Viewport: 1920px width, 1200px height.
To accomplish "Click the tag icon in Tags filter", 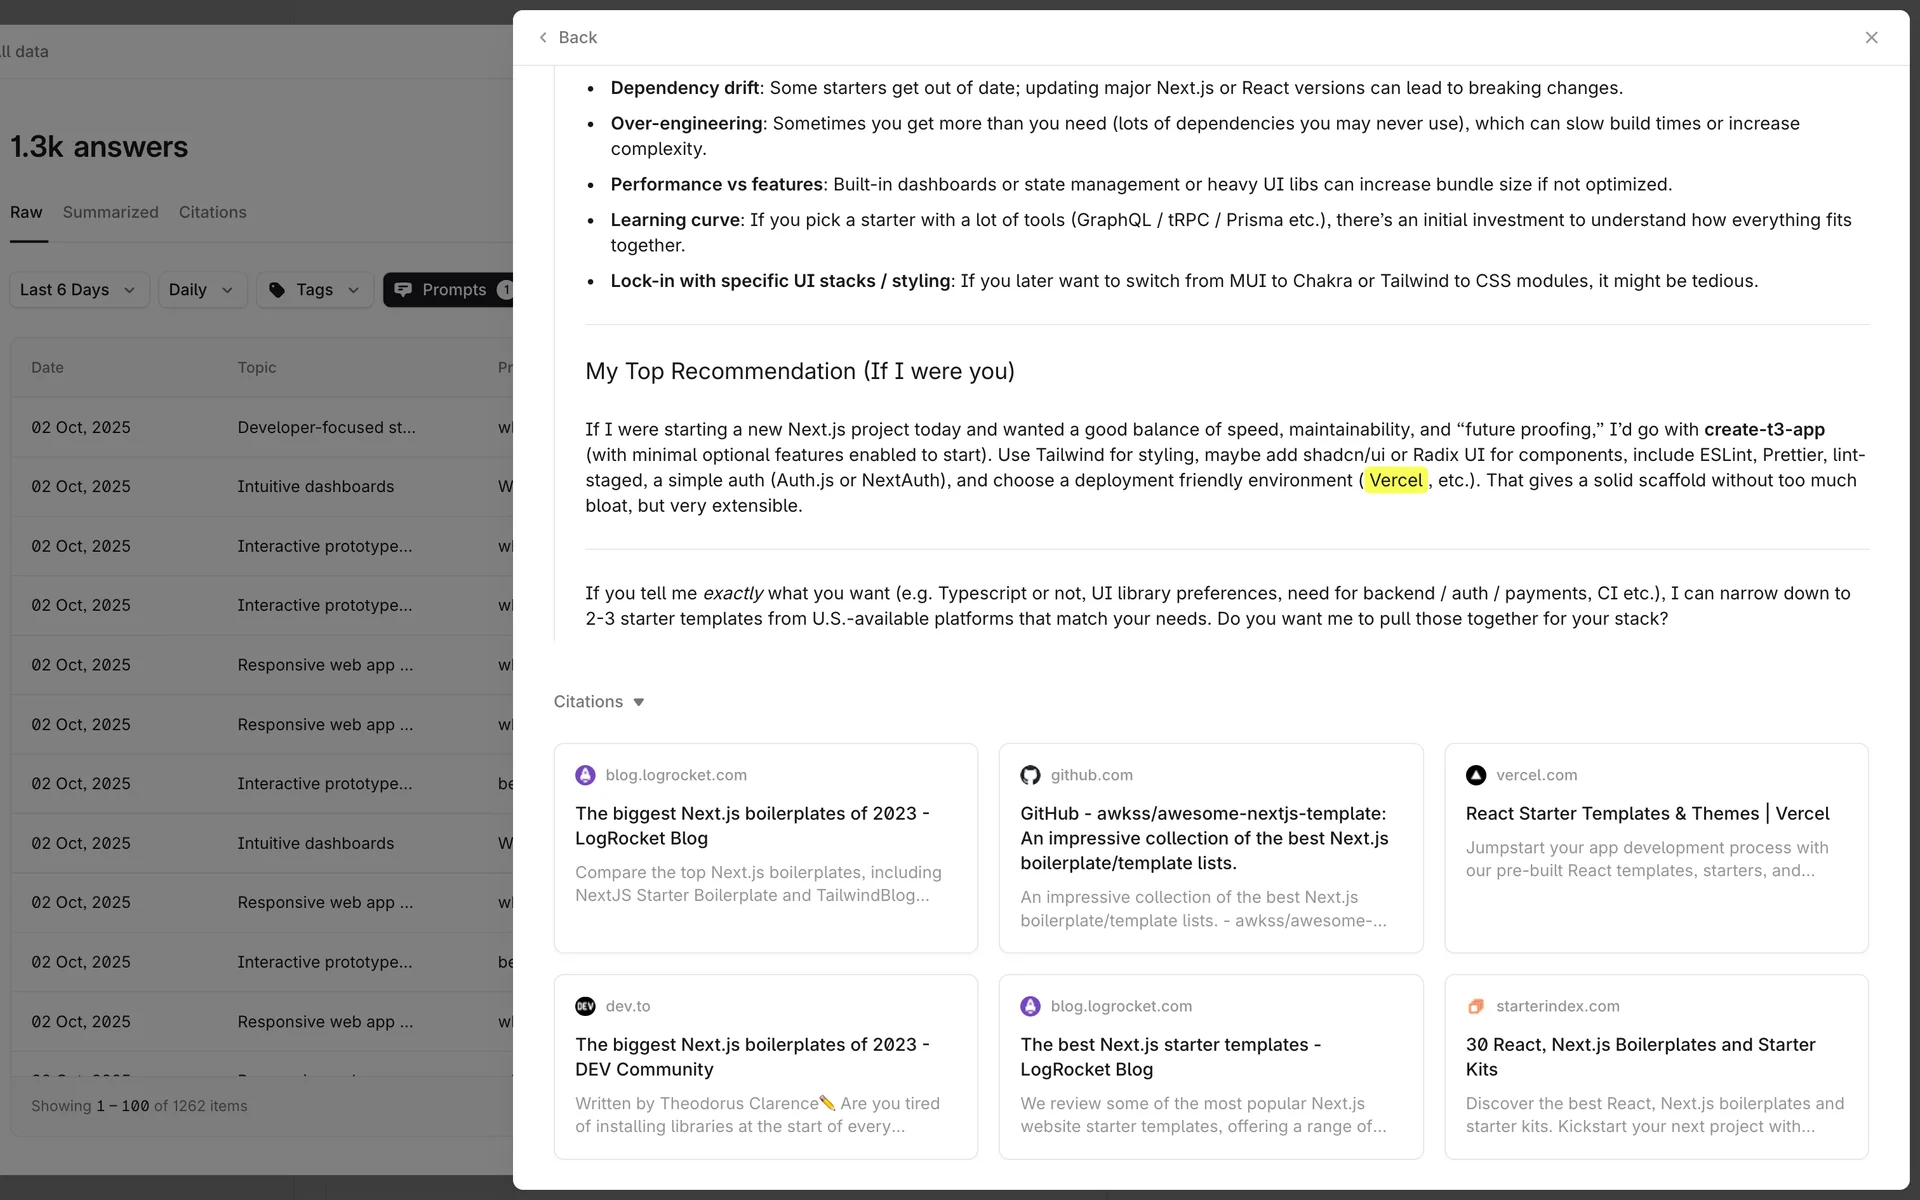I will click(277, 290).
